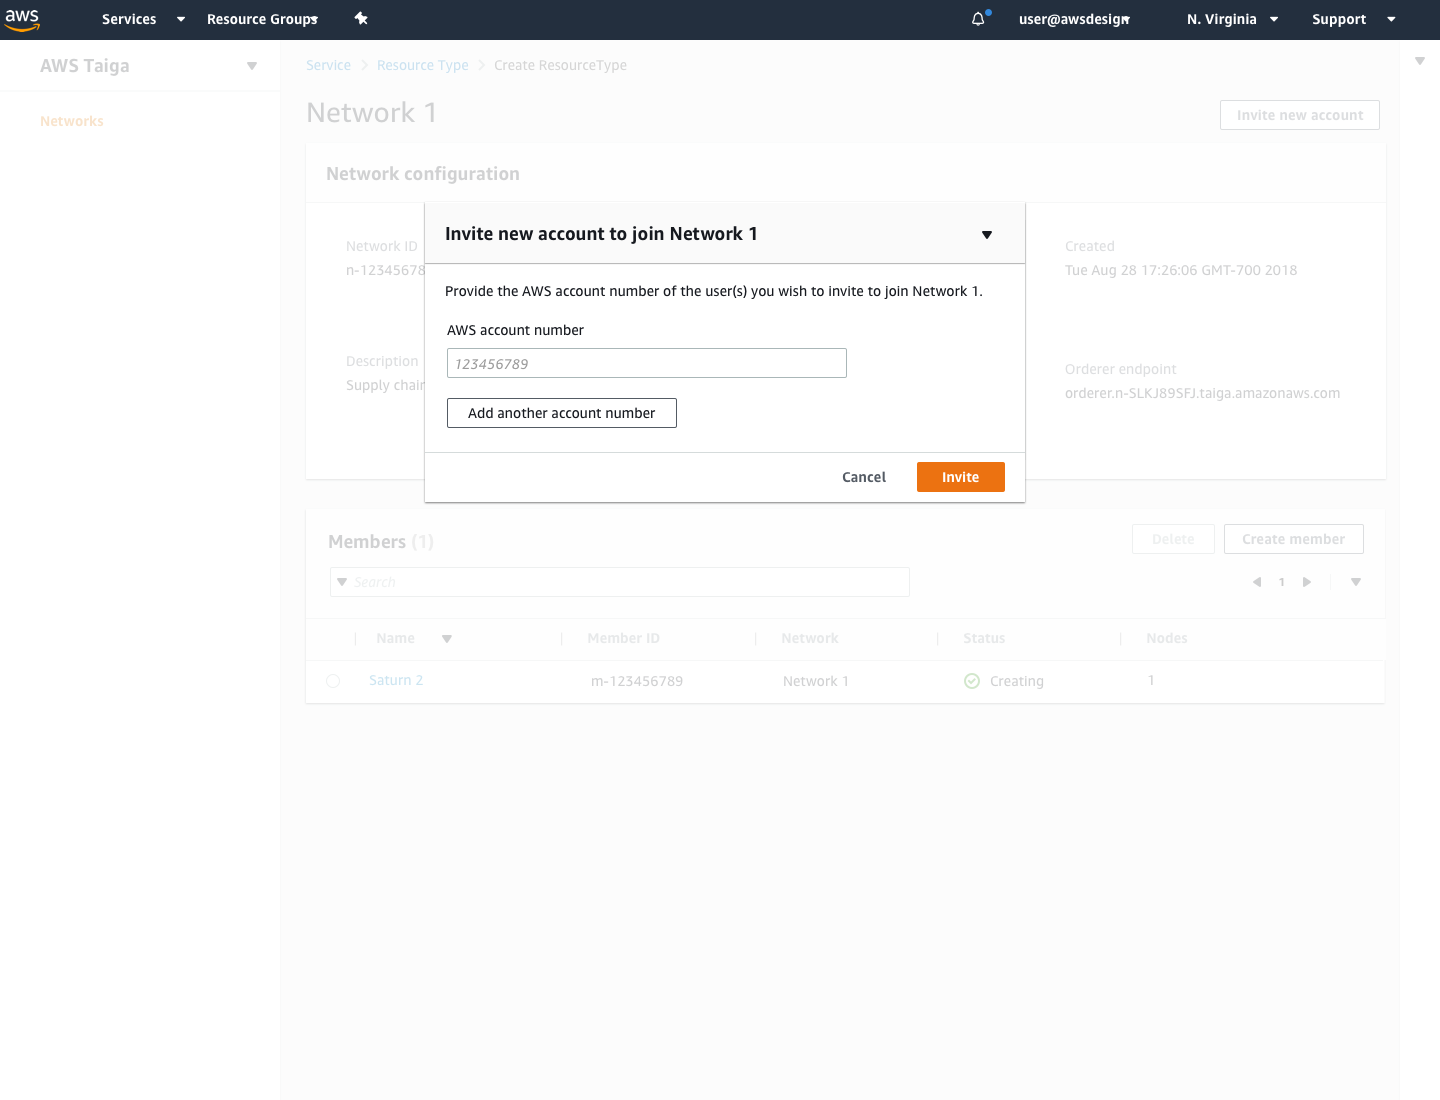
Task: Go to Resource Type breadcrumb
Action: 422,65
